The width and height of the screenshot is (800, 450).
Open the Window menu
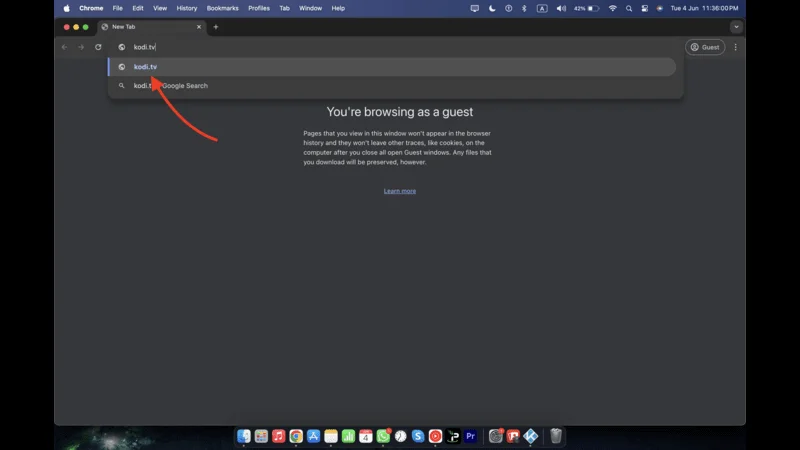(310, 8)
